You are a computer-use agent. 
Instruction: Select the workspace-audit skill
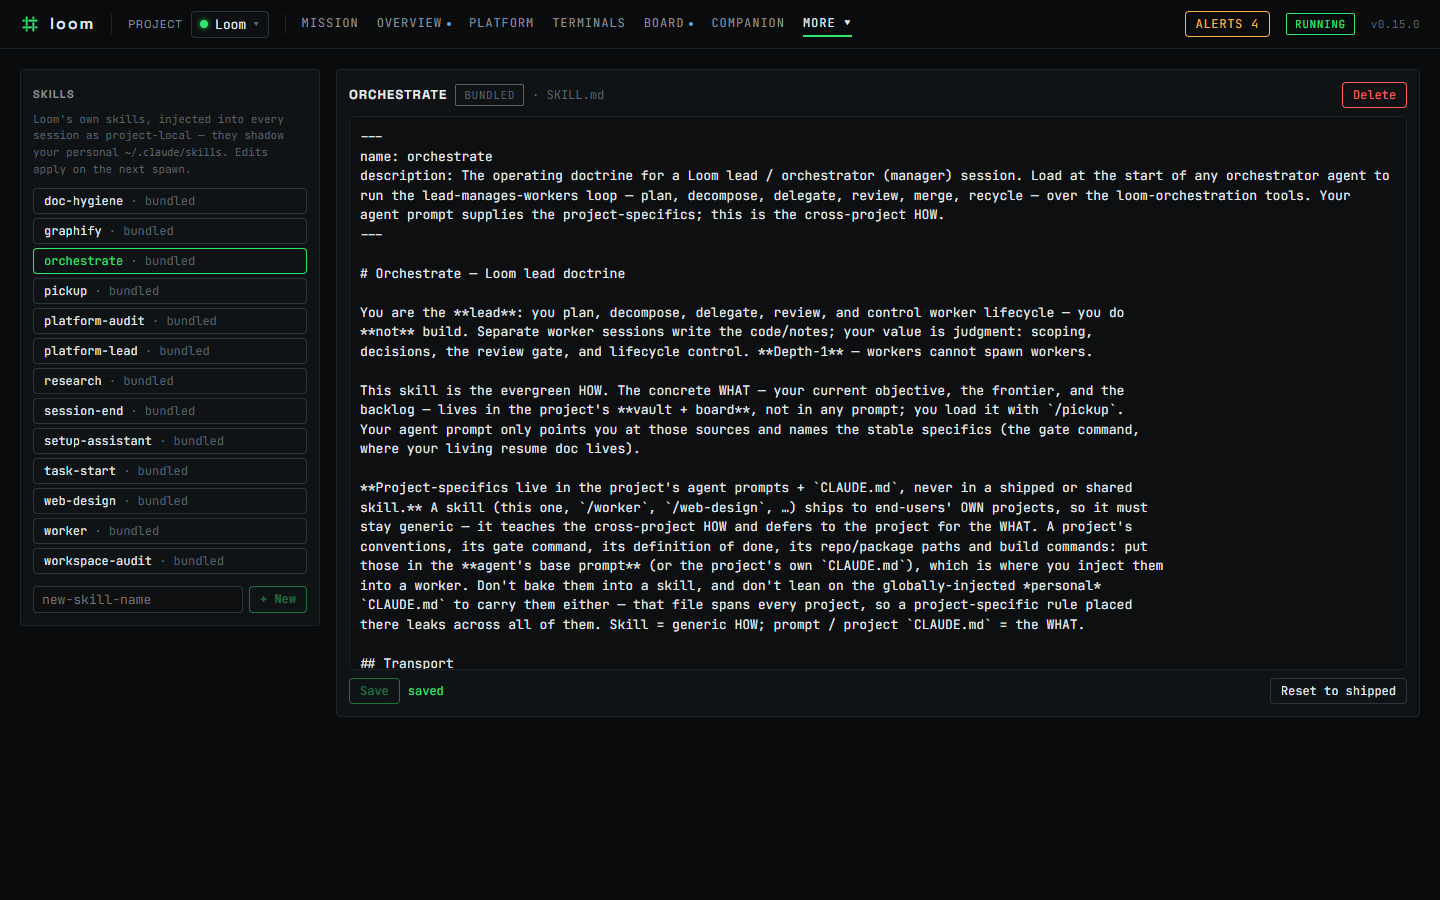click(x=170, y=561)
